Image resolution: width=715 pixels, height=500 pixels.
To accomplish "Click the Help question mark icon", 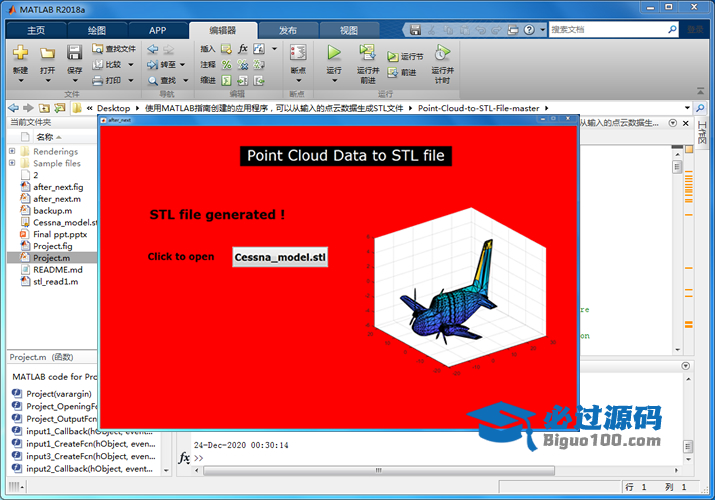I will [529, 30].
